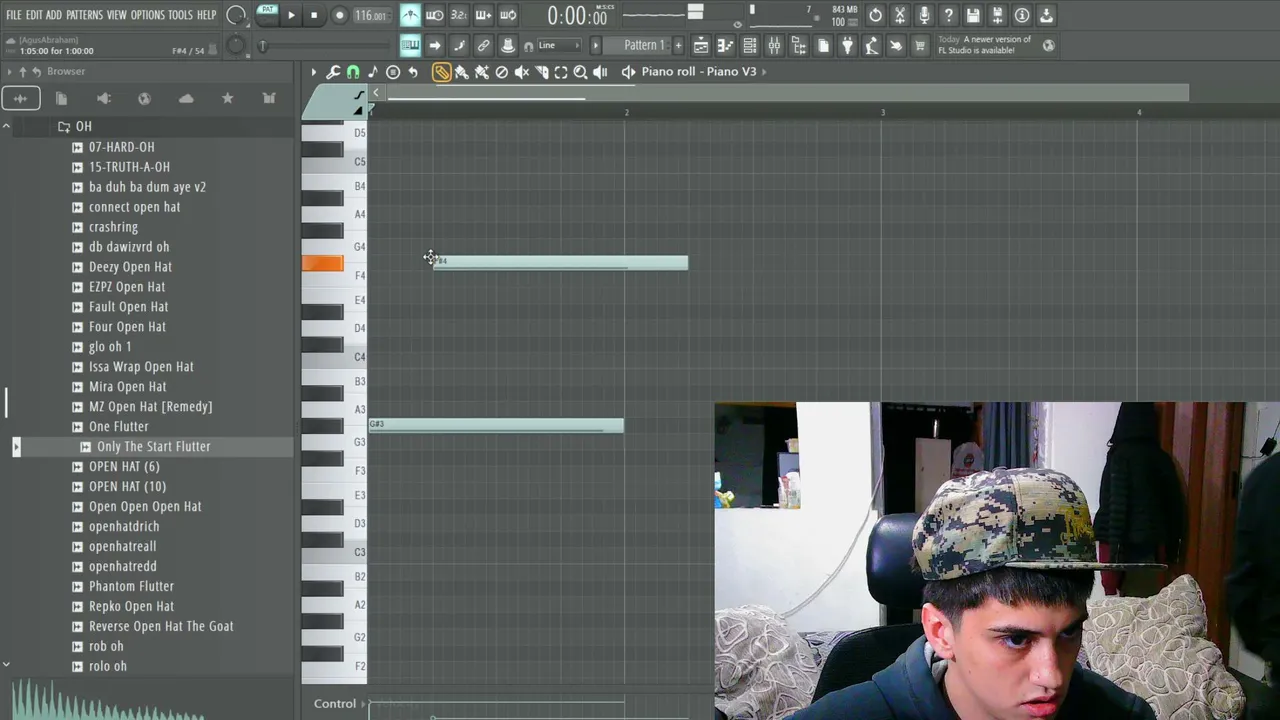Viewport: 1280px width, 720px height.
Task: Save the project with floppy disk icon
Action: (x=973, y=15)
